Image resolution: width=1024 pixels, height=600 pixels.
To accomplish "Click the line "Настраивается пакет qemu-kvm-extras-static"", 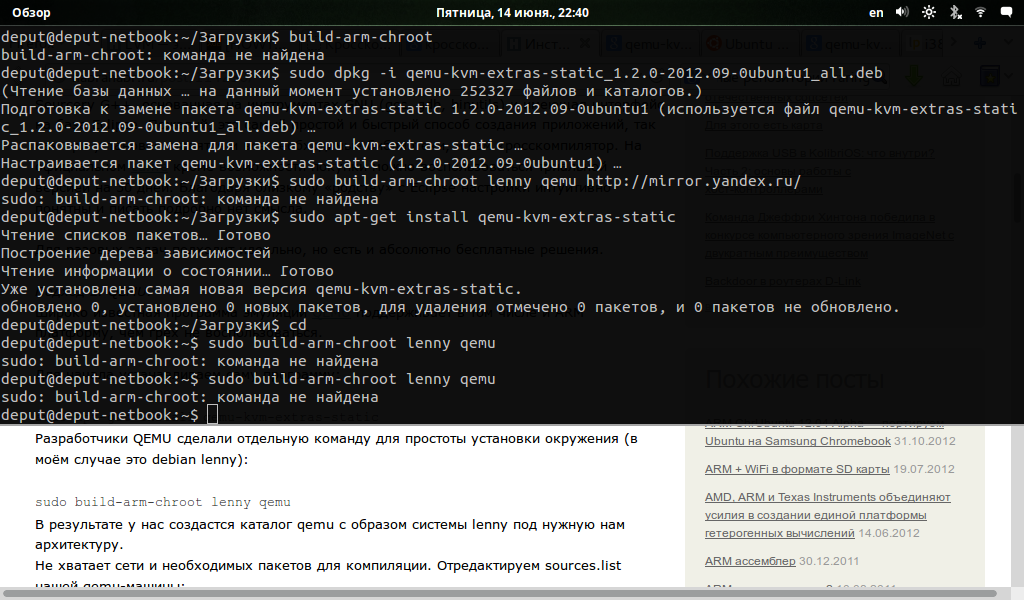I will tap(311, 163).
